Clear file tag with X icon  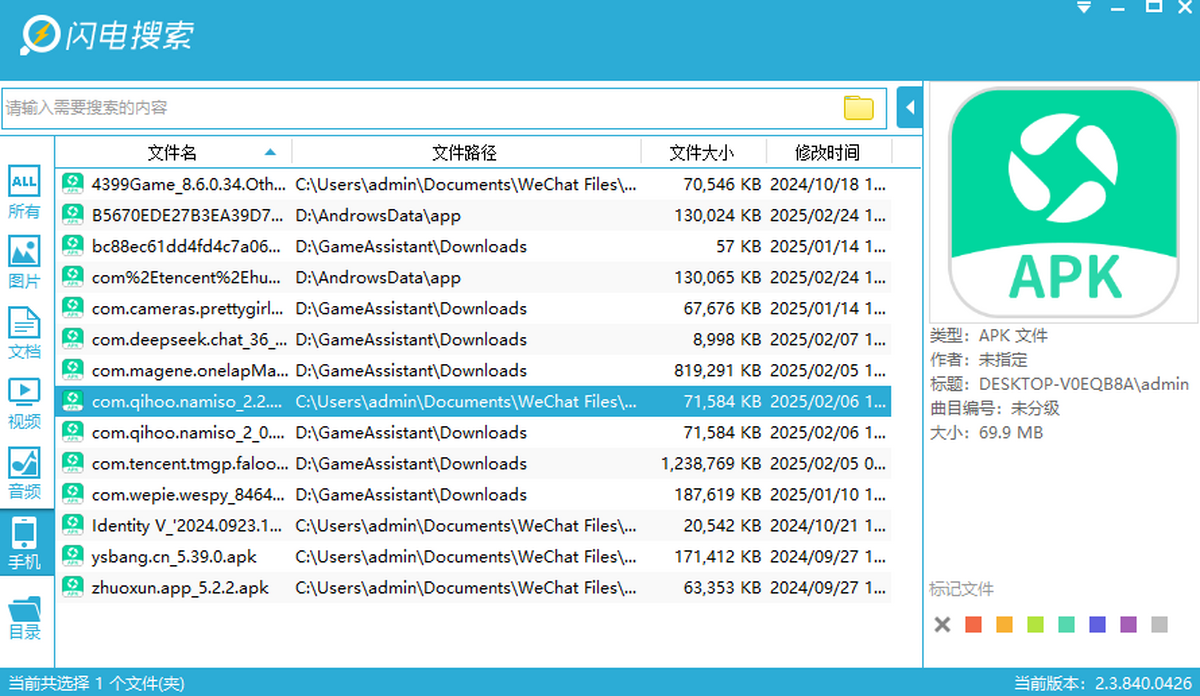[x=942, y=625]
